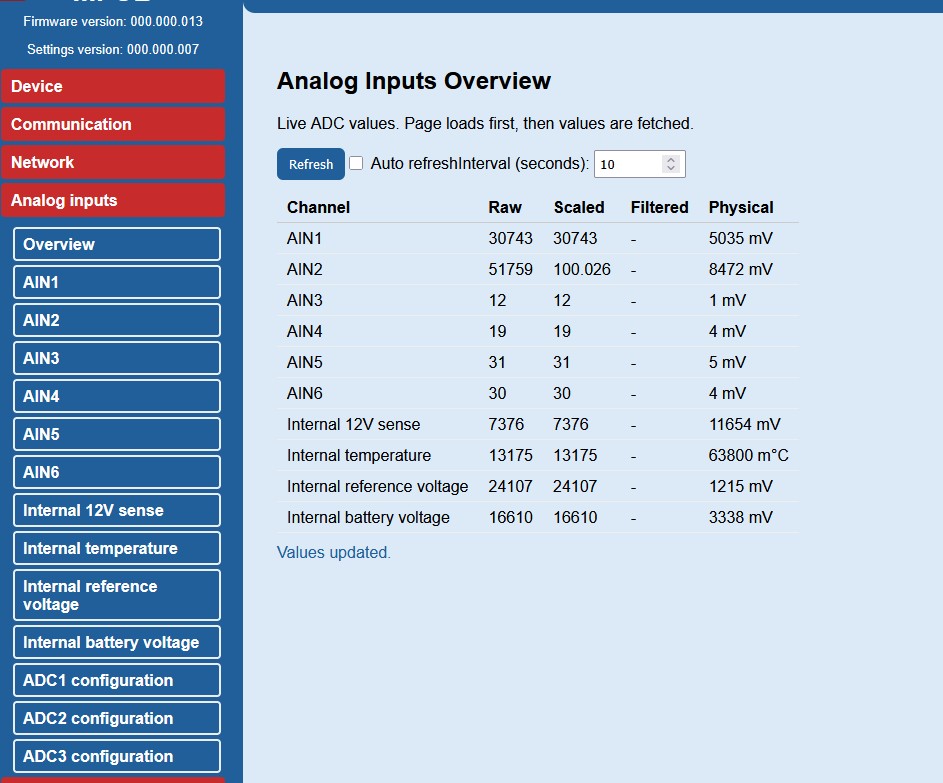Open the AIN1 settings page

pyautogui.click(x=116, y=282)
